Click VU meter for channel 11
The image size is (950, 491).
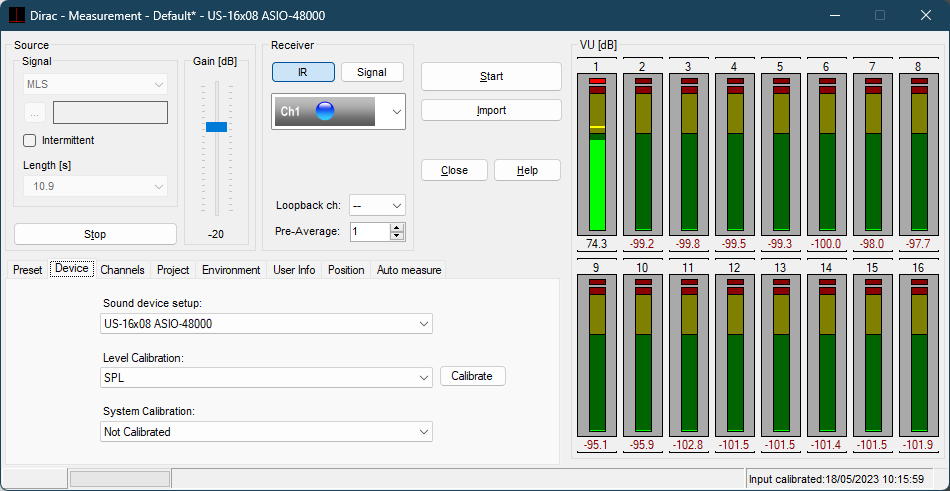tap(689, 355)
